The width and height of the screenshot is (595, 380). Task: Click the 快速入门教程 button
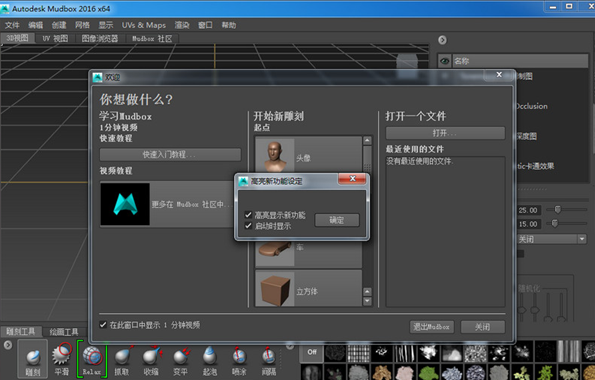[x=170, y=155]
